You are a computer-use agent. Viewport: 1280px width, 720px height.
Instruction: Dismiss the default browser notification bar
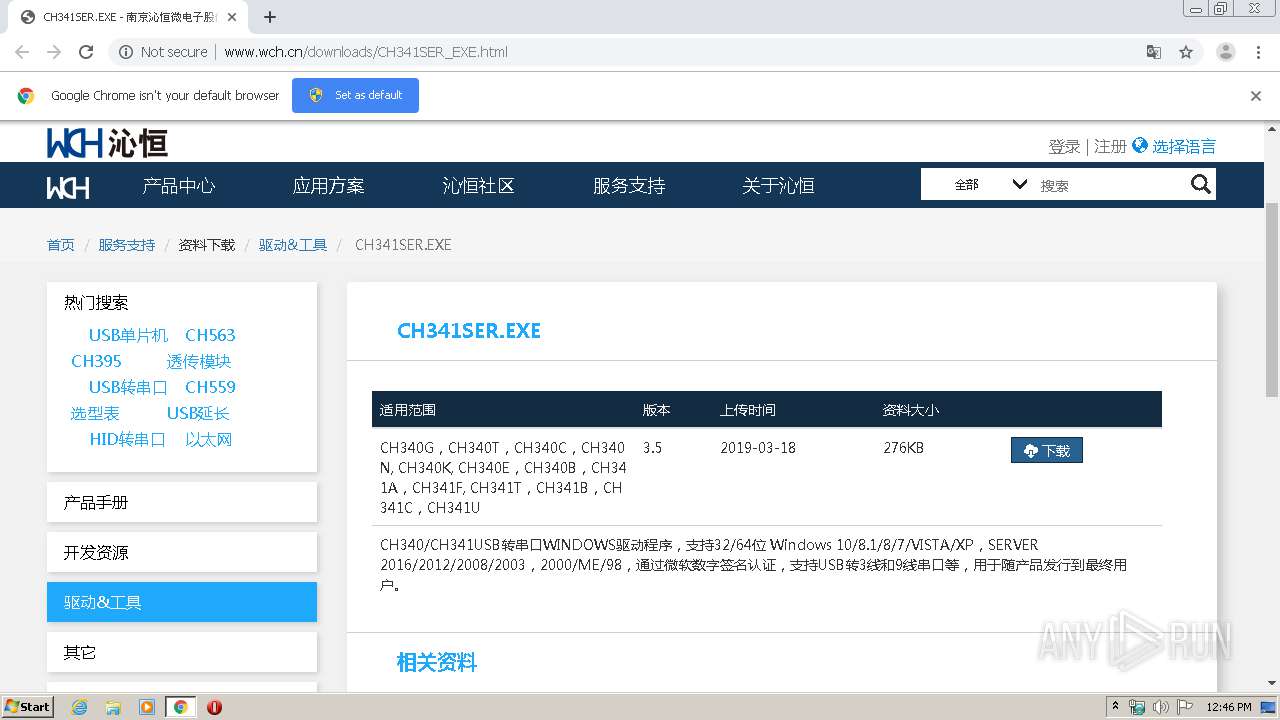(1256, 96)
